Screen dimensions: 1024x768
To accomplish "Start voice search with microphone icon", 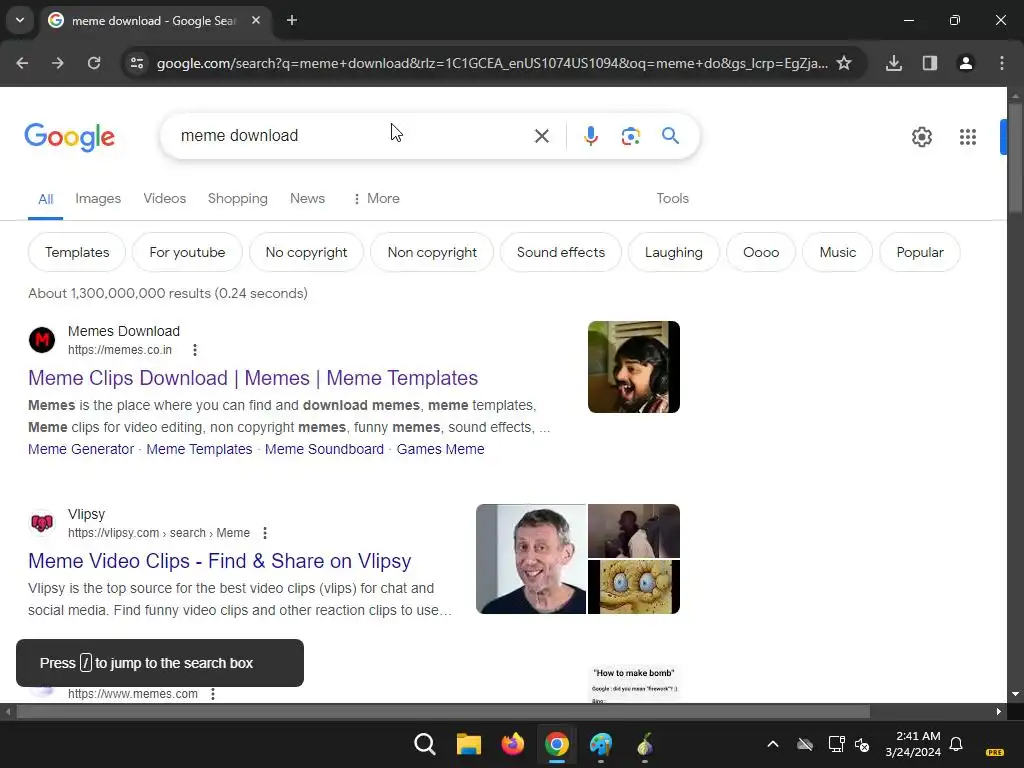I will point(590,136).
